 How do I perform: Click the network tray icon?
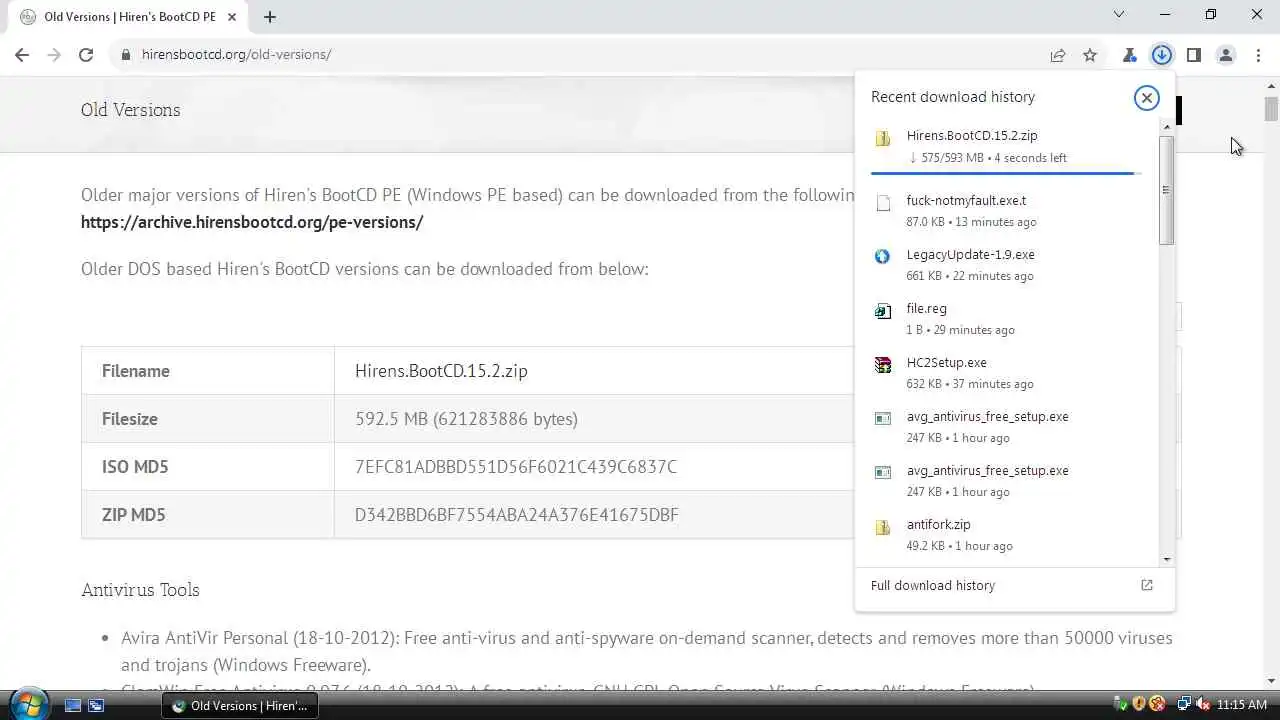[1184, 705]
